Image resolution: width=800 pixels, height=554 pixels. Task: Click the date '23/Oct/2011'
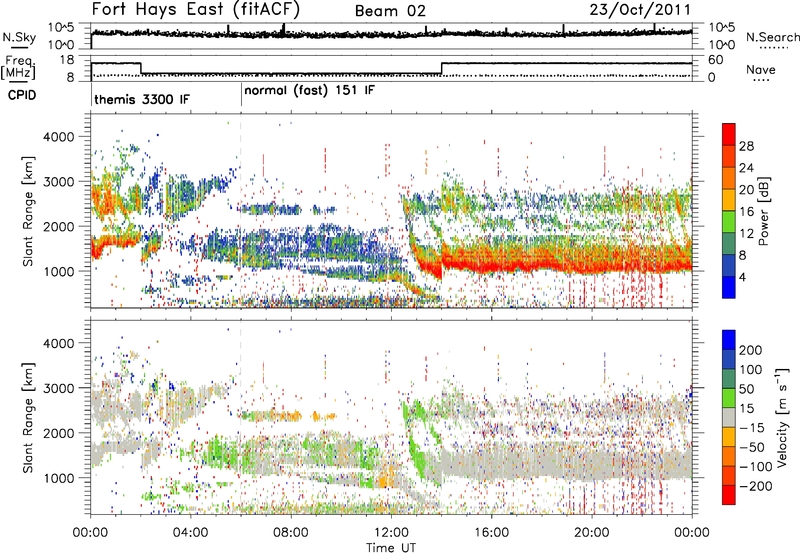[x=640, y=10]
